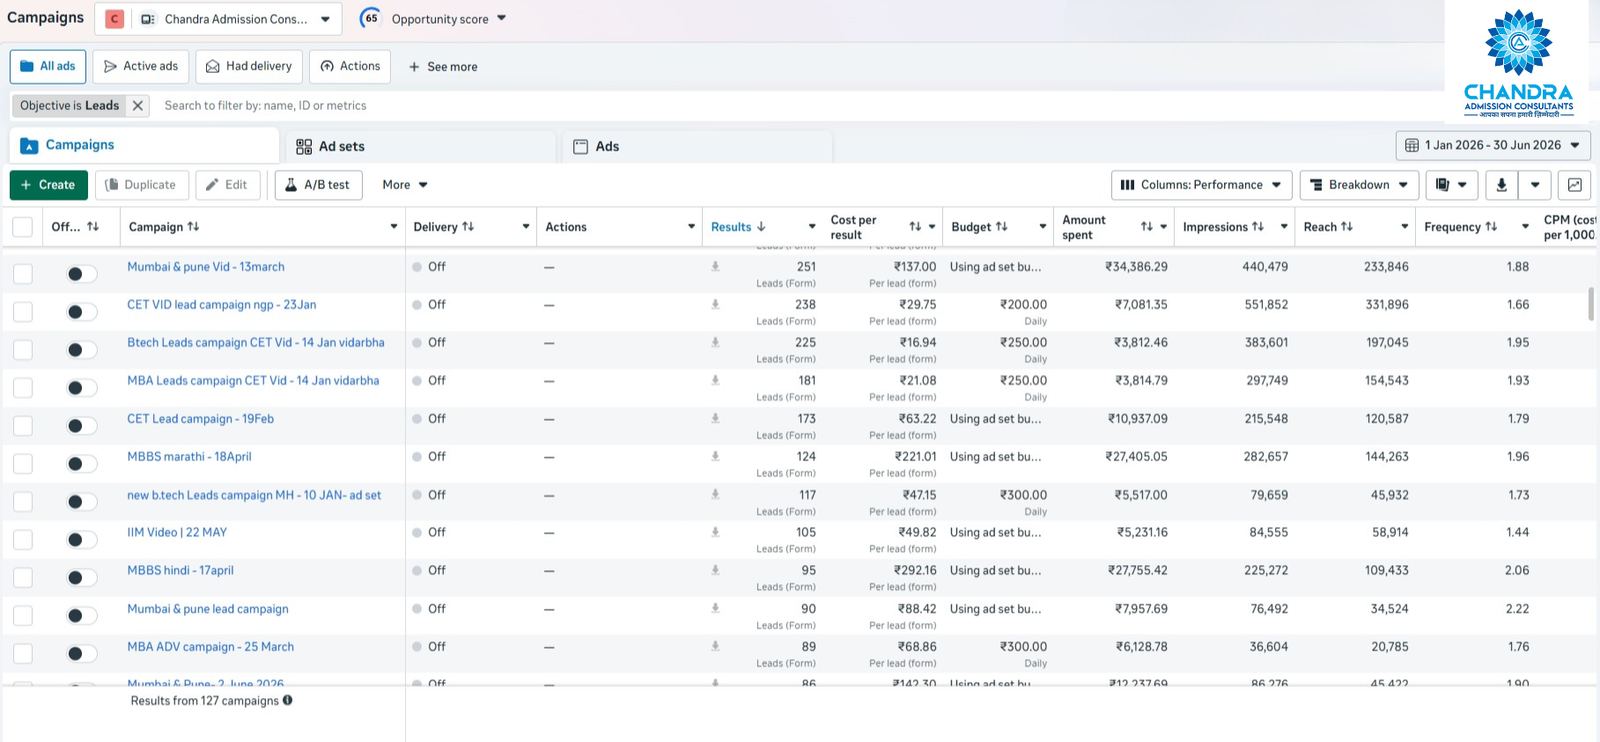Click the Duplicate button
This screenshot has height=742, width=1600.
141,185
